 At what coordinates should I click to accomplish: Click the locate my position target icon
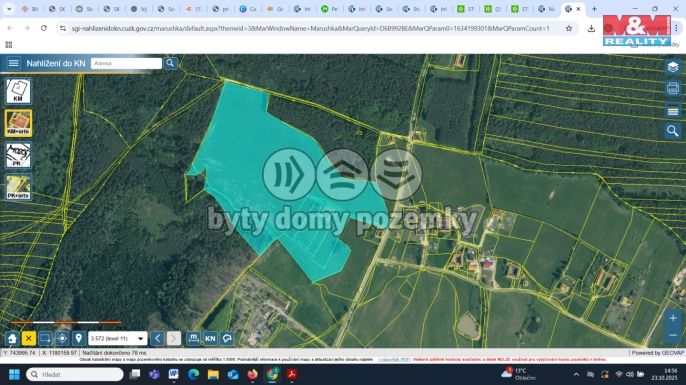pos(62,339)
